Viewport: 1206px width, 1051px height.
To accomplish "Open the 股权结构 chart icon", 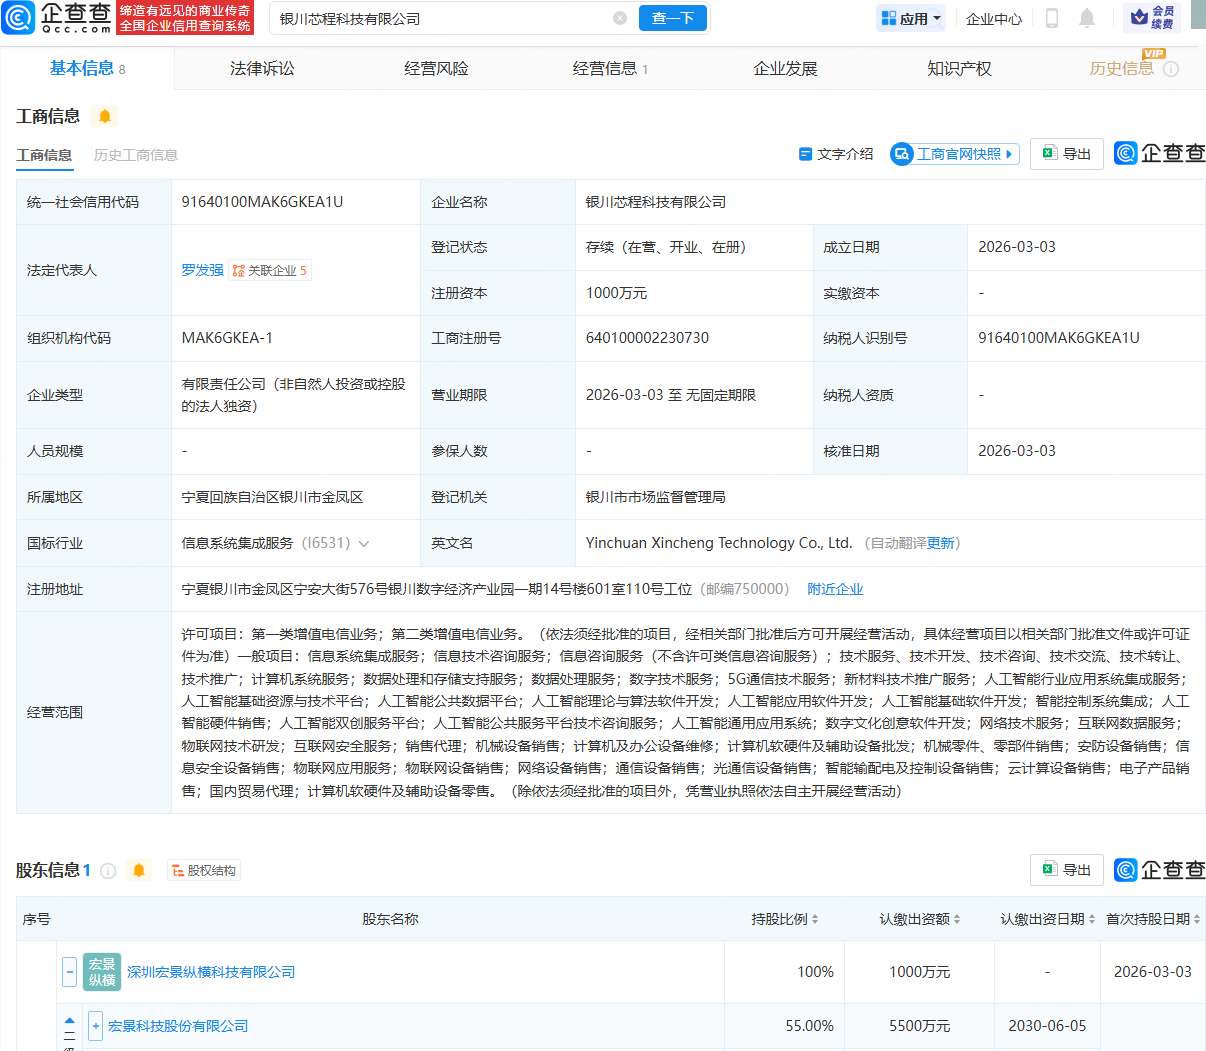I will (x=204, y=870).
